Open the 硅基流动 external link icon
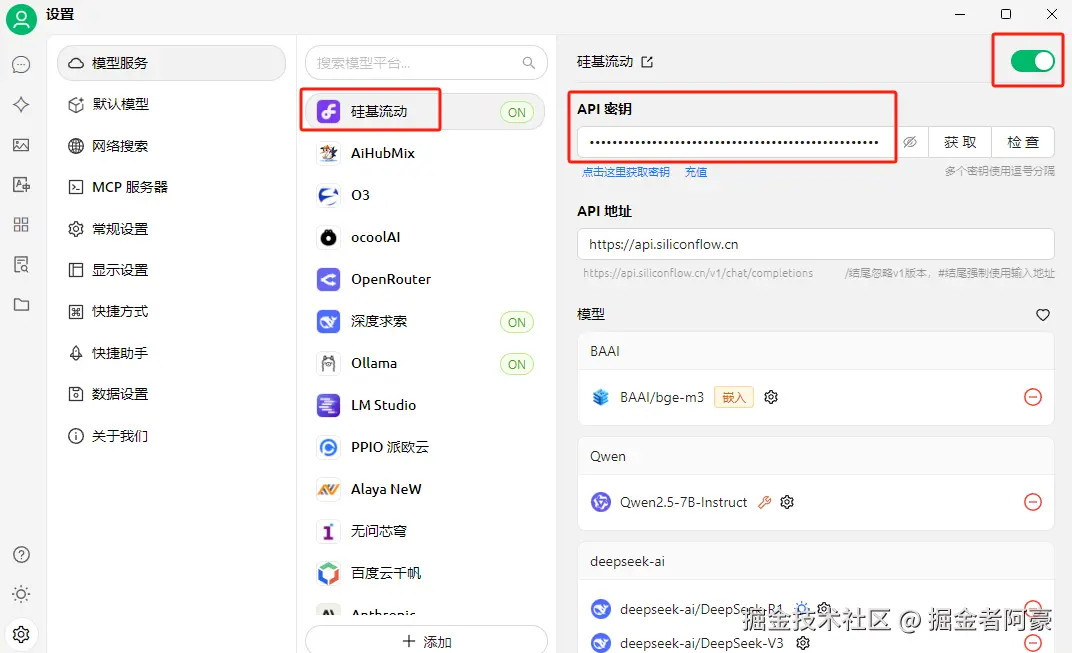This screenshot has height=653, width=1072. 647,62
